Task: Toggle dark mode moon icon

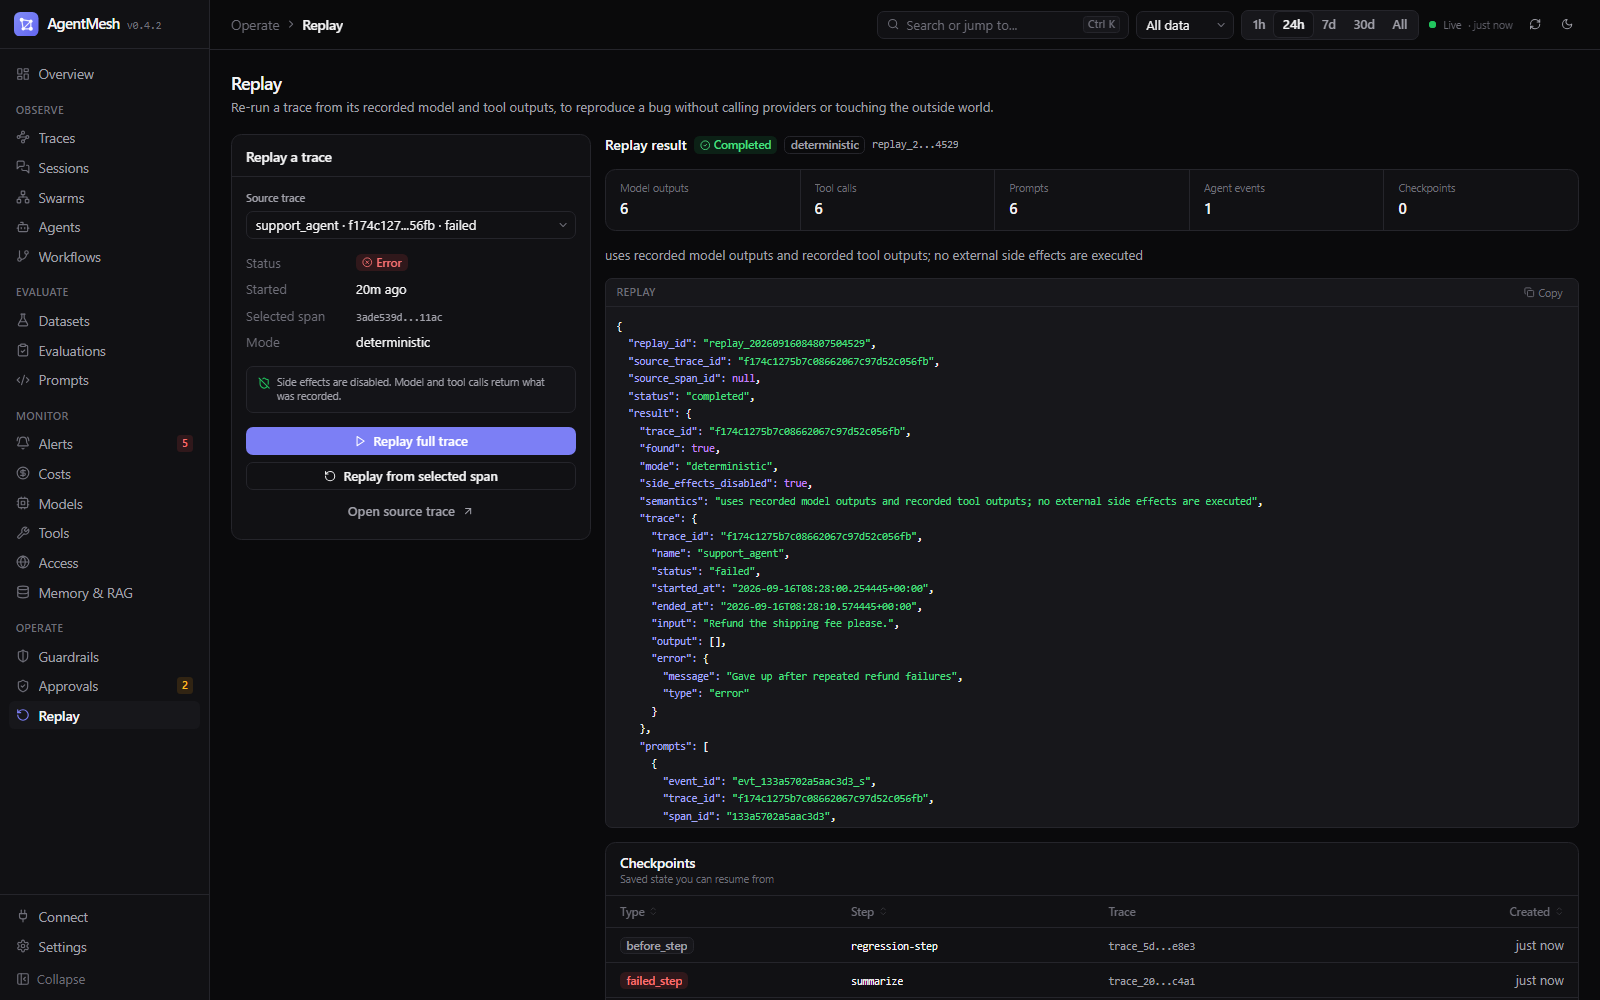Action: coord(1567,25)
